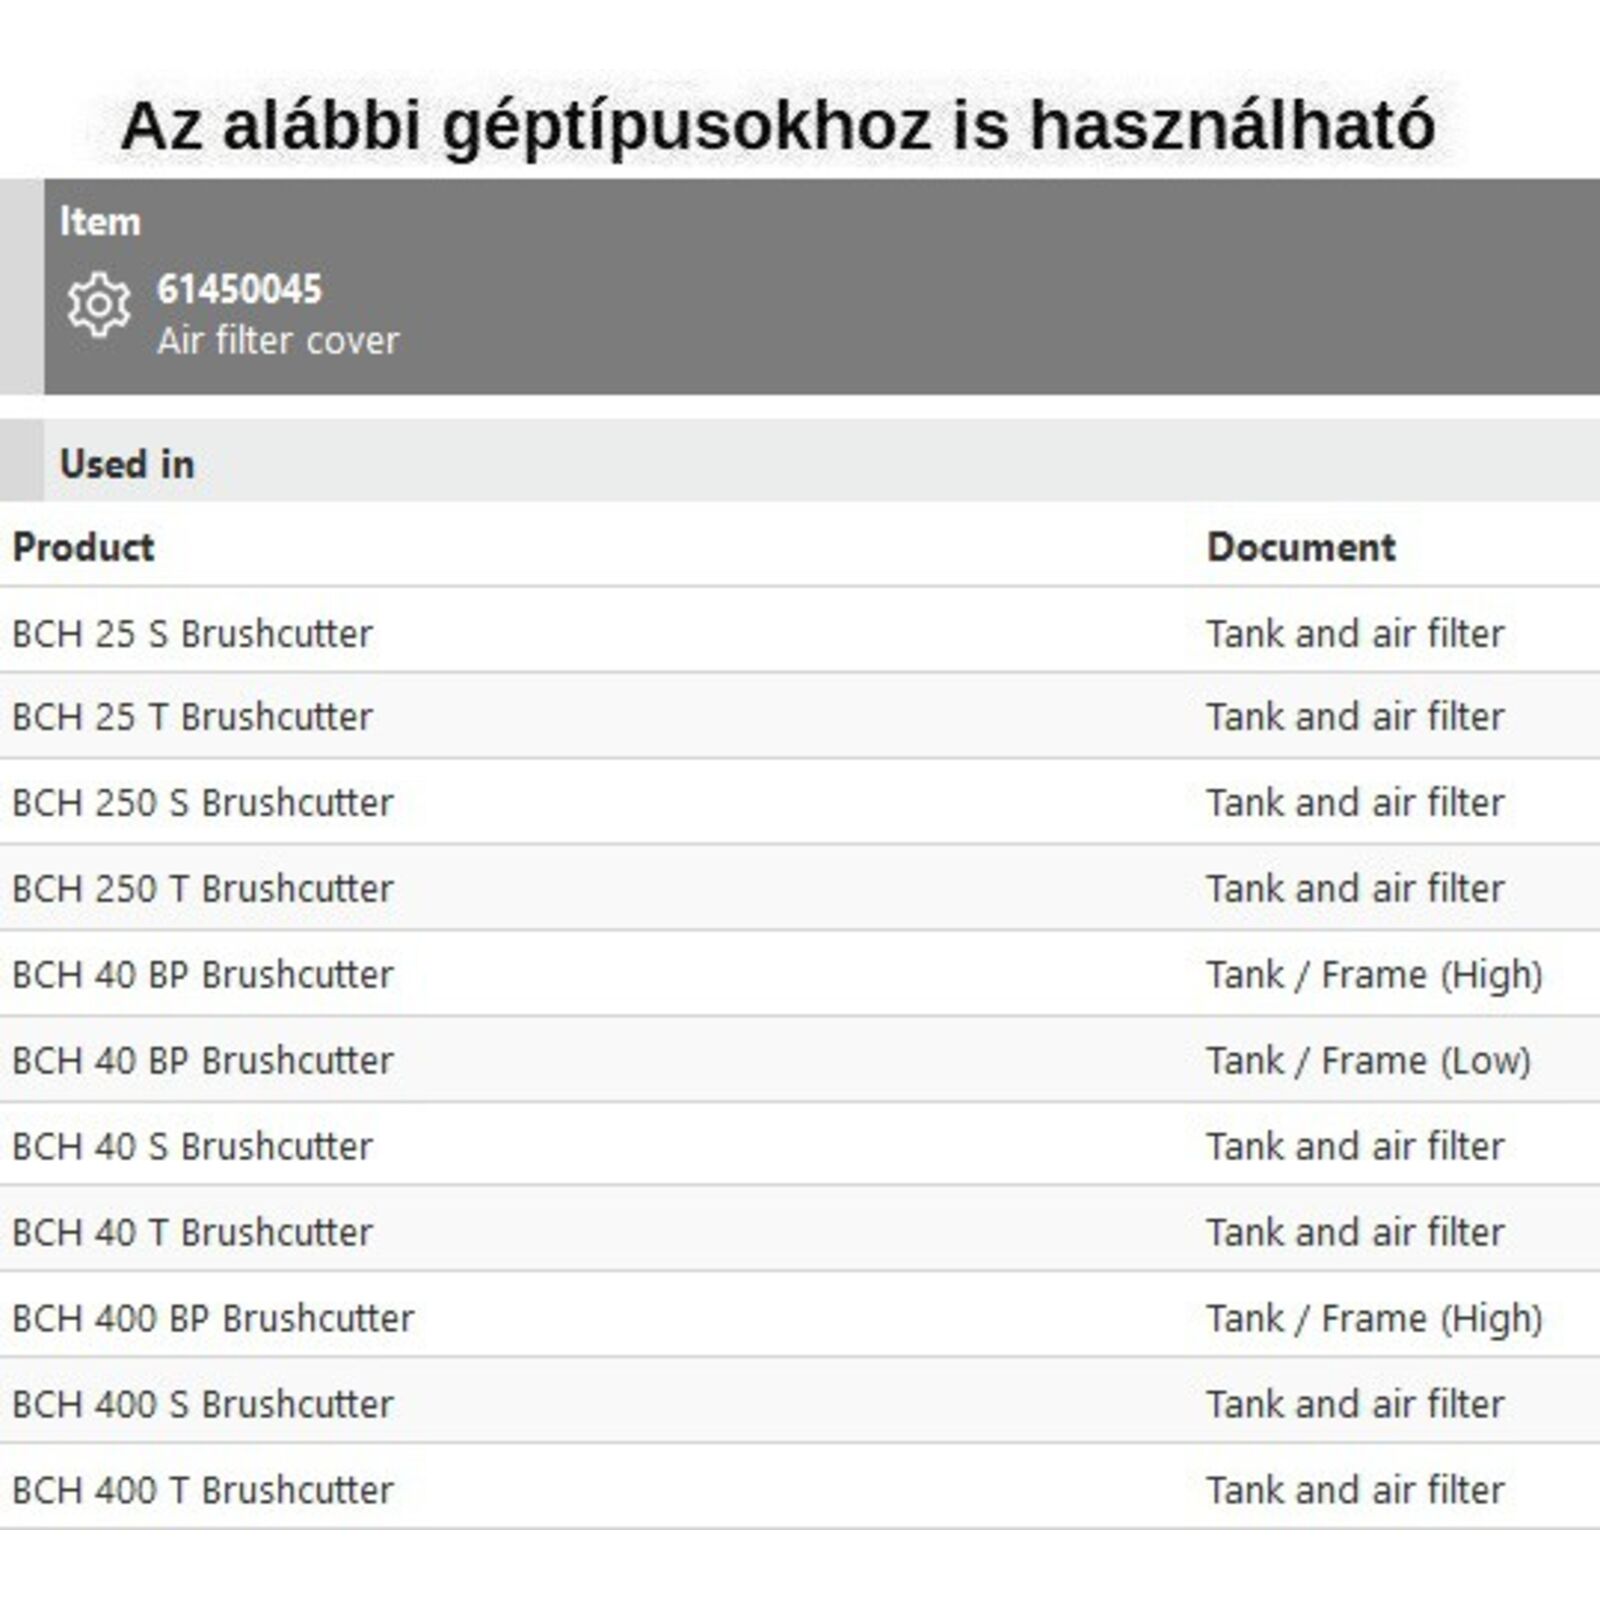Open Tank / Frame (High) for BCH 400 BP
The image size is (1600, 1600).
1374,1319
